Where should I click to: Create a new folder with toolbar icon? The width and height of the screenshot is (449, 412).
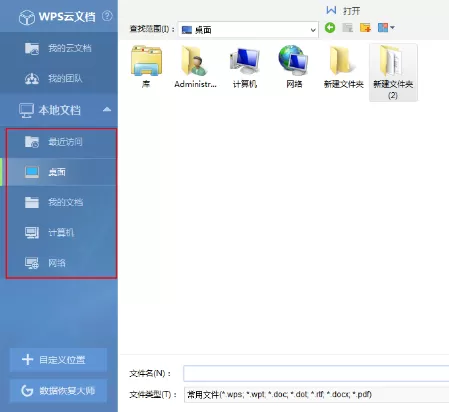(365, 28)
